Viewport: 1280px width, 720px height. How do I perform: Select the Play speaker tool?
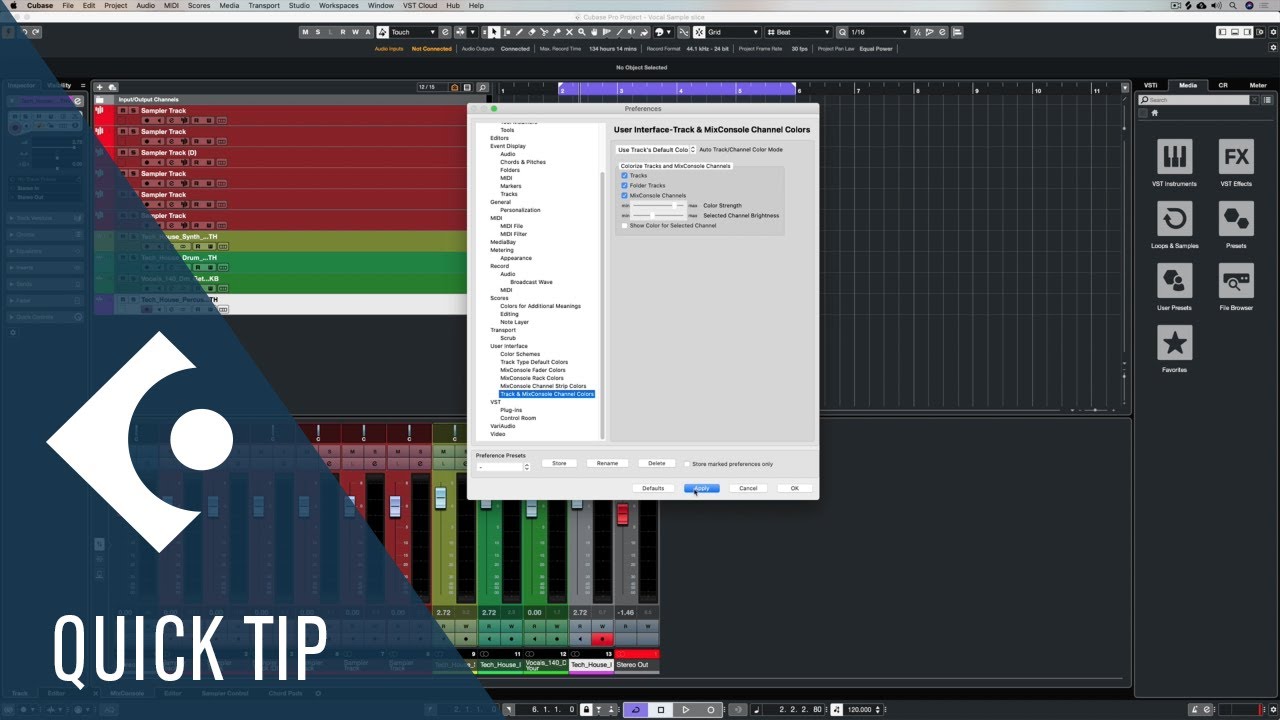coord(631,32)
